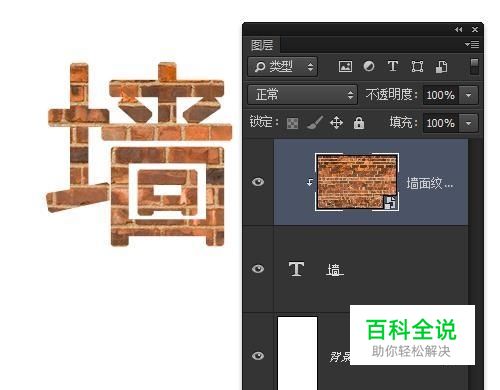This screenshot has width=500, height=390.
Task: Open the 正常 blend mode dropdown
Action: tap(302, 95)
